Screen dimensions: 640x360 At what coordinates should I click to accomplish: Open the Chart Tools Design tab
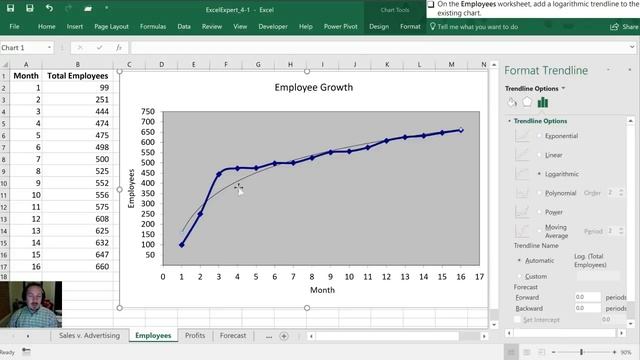[379, 27]
